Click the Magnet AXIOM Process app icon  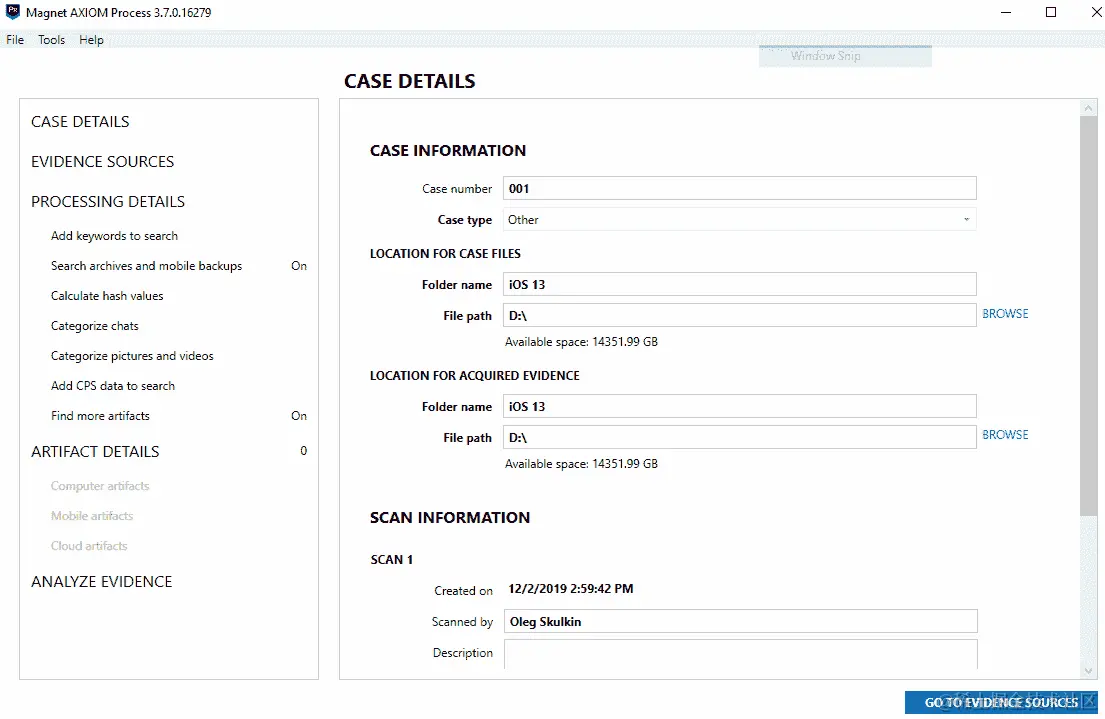click(x=13, y=12)
